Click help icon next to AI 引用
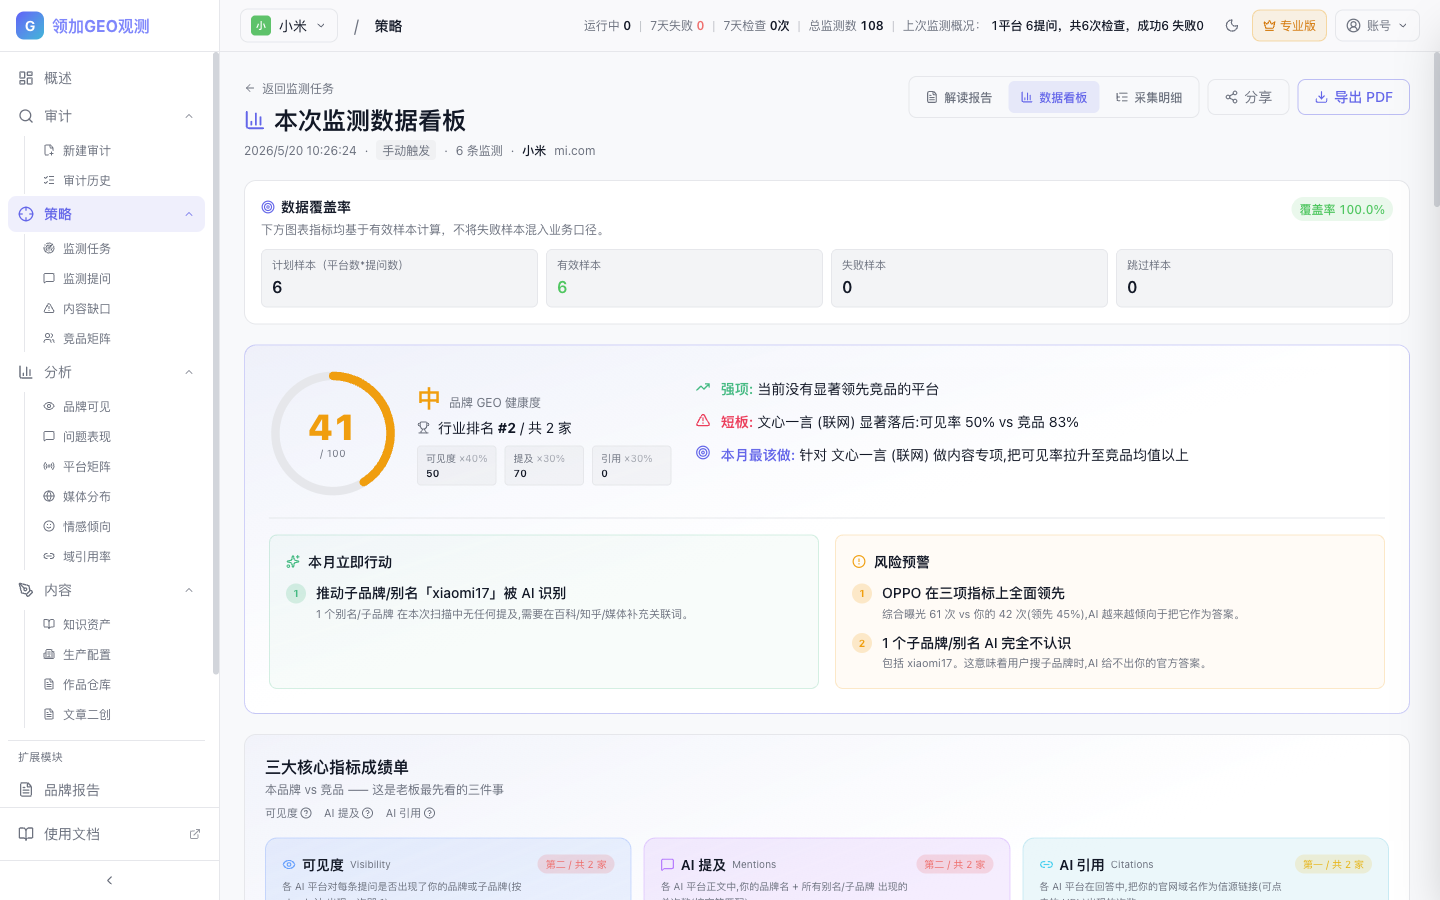The image size is (1440, 900). click(430, 813)
